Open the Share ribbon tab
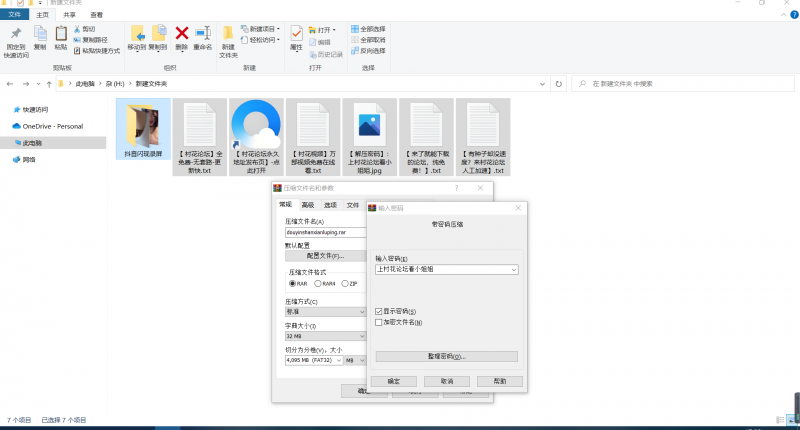Image resolution: width=800 pixels, height=430 pixels. pos(69,15)
